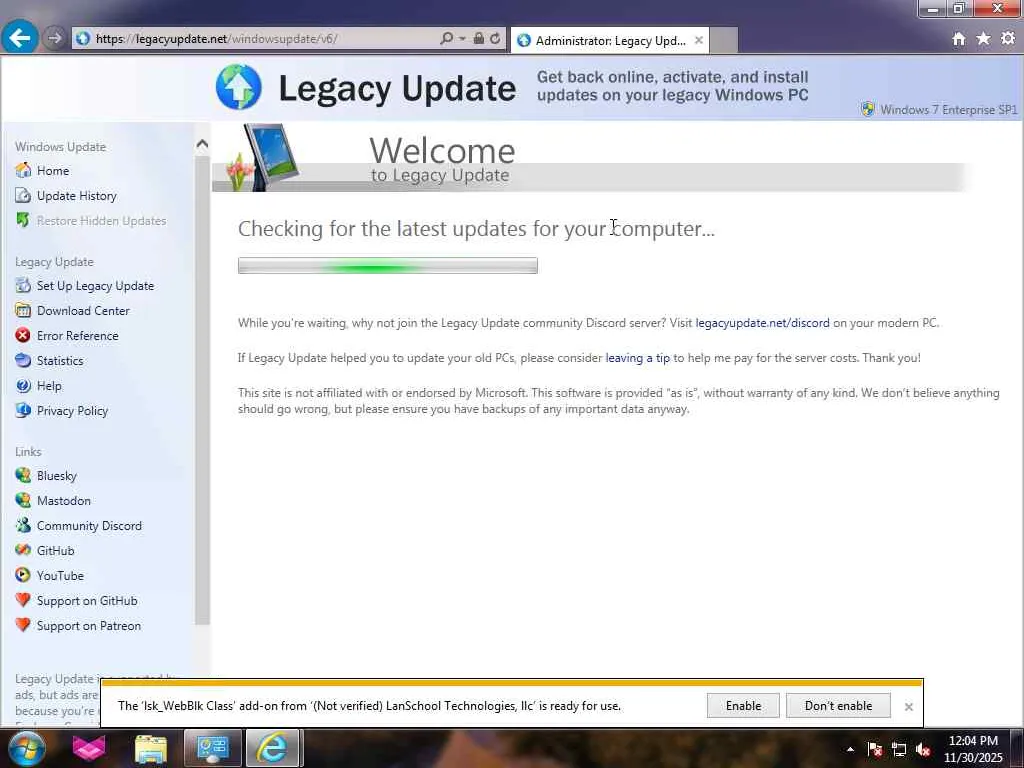Click the security lock icon in address bar
The height and width of the screenshot is (768, 1024).
coord(479,39)
